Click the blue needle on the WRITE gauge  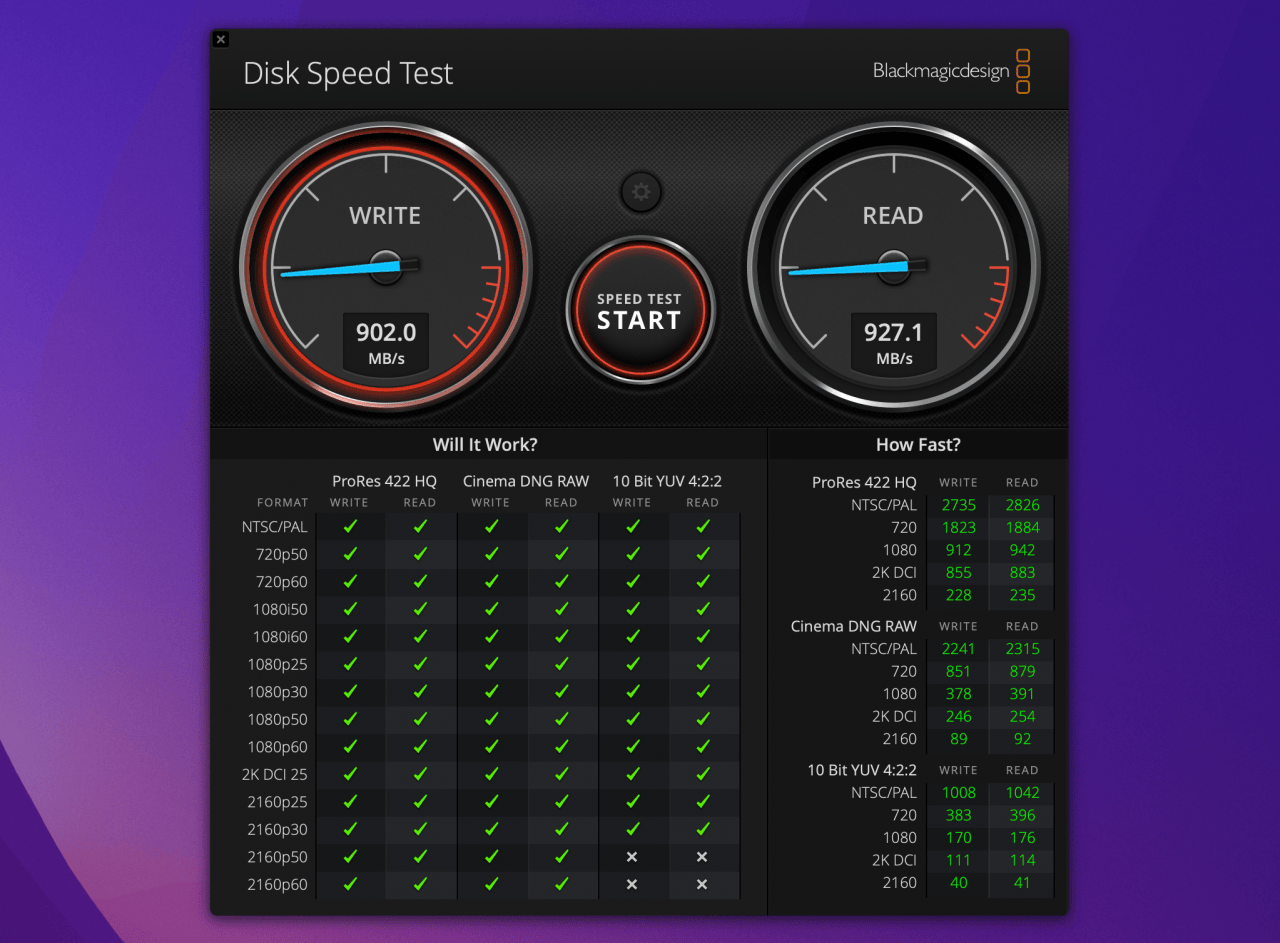[x=341, y=268]
